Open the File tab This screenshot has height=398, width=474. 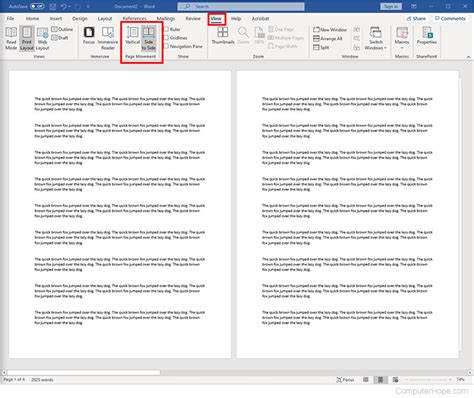tap(10, 19)
